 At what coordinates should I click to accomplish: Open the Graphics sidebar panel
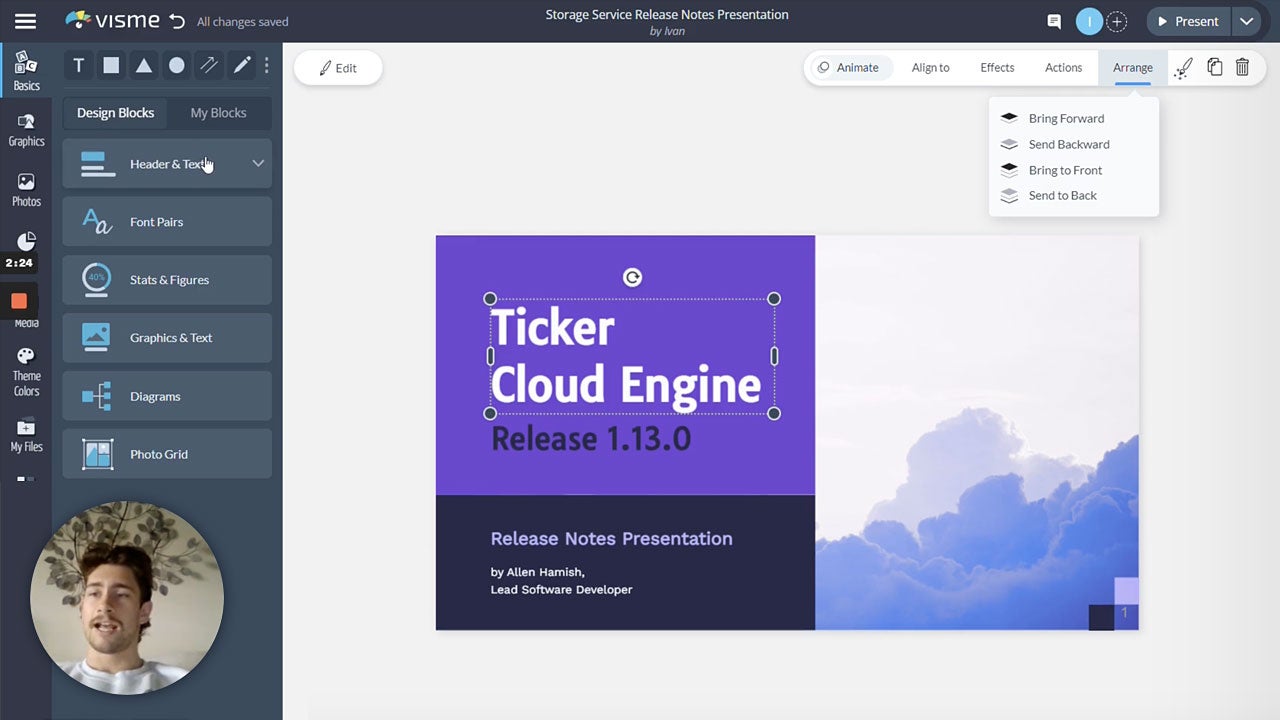coord(26,130)
